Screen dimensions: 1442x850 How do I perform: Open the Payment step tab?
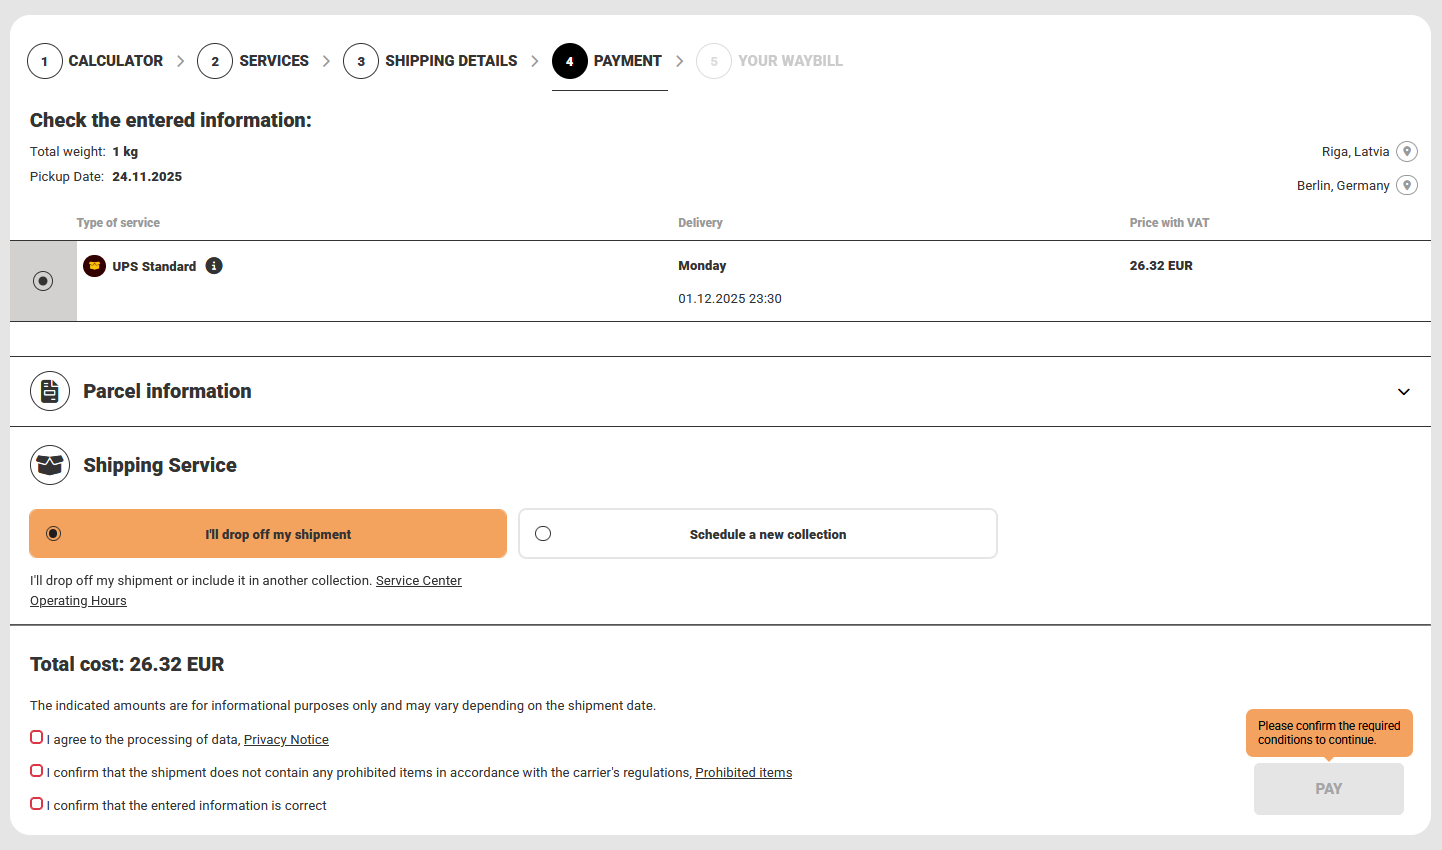point(608,61)
